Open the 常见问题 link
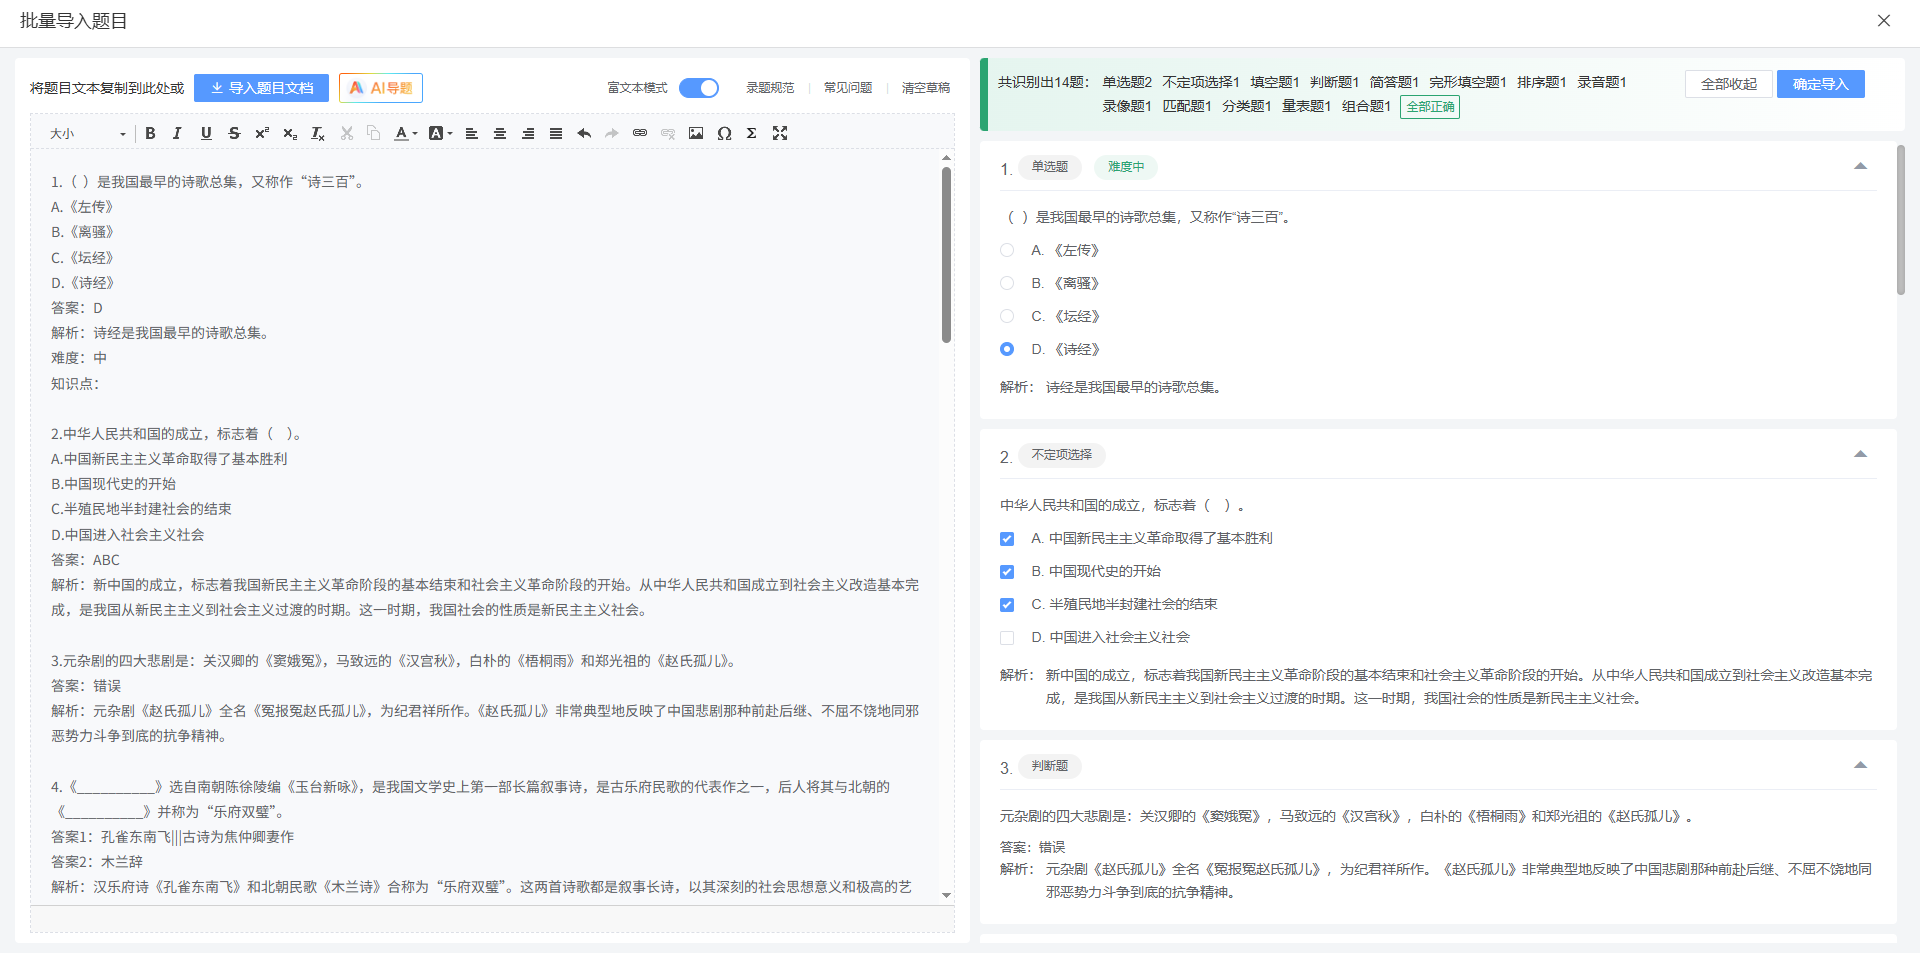This screenshot has width=1920, height=953. 847,88
